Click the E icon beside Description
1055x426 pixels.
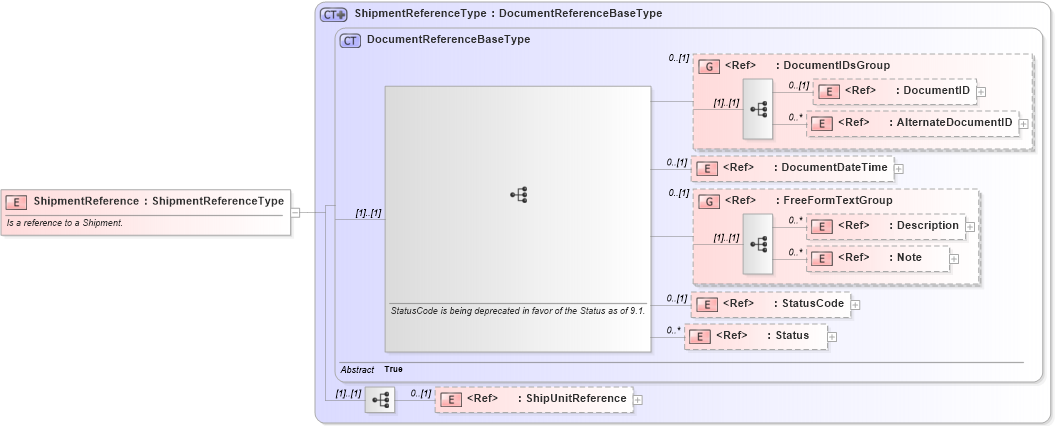coord(823,227)
